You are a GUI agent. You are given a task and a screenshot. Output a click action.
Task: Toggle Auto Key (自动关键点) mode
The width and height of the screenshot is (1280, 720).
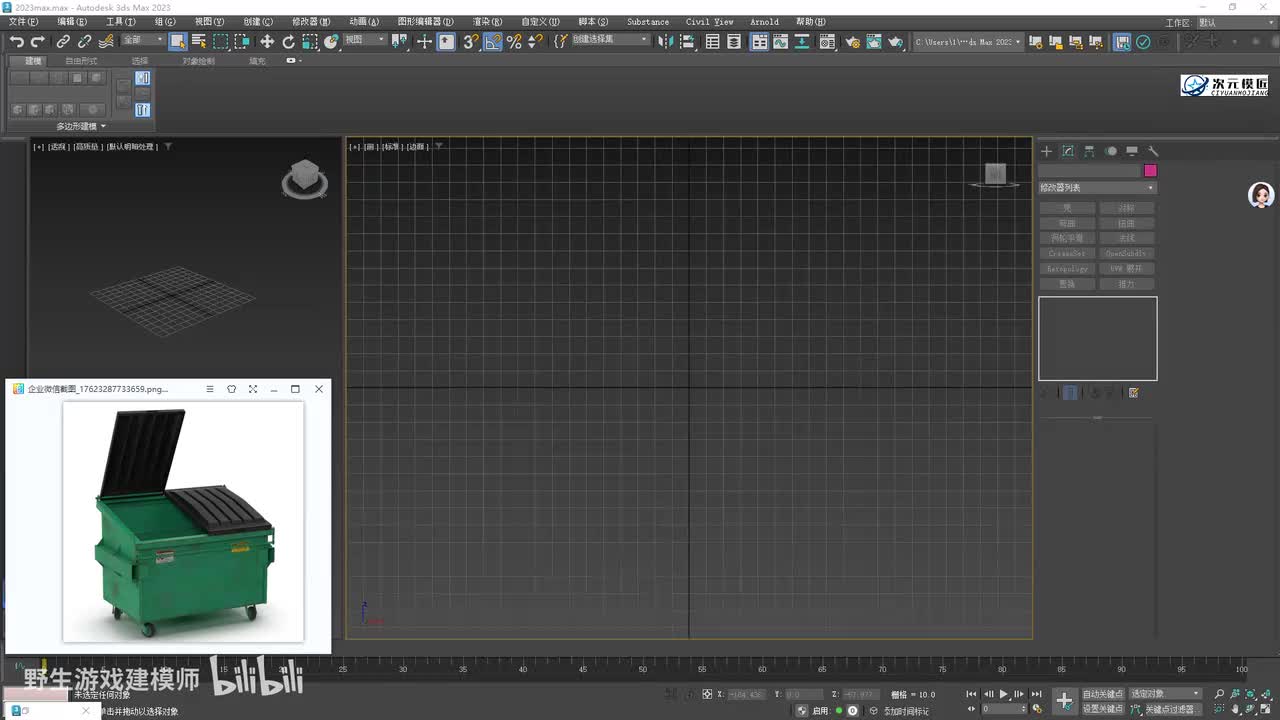(x=1102, y=694)
